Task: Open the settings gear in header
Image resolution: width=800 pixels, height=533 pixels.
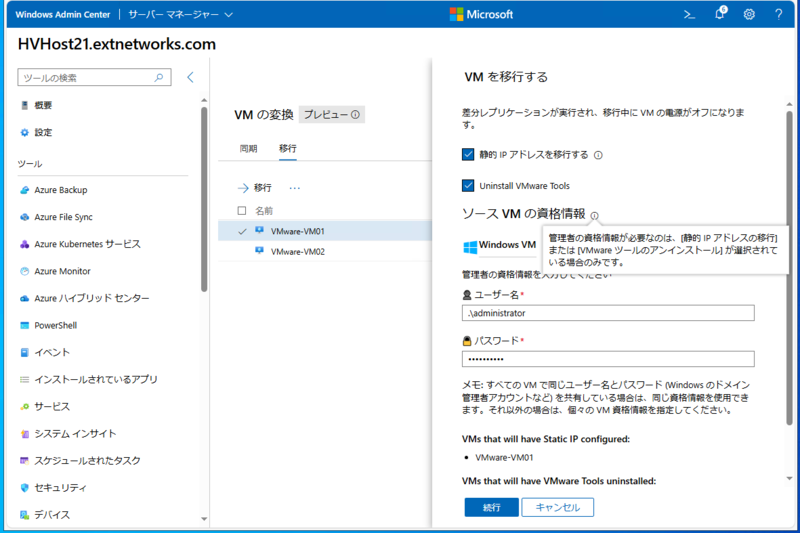Action: (x=749, y=15)
